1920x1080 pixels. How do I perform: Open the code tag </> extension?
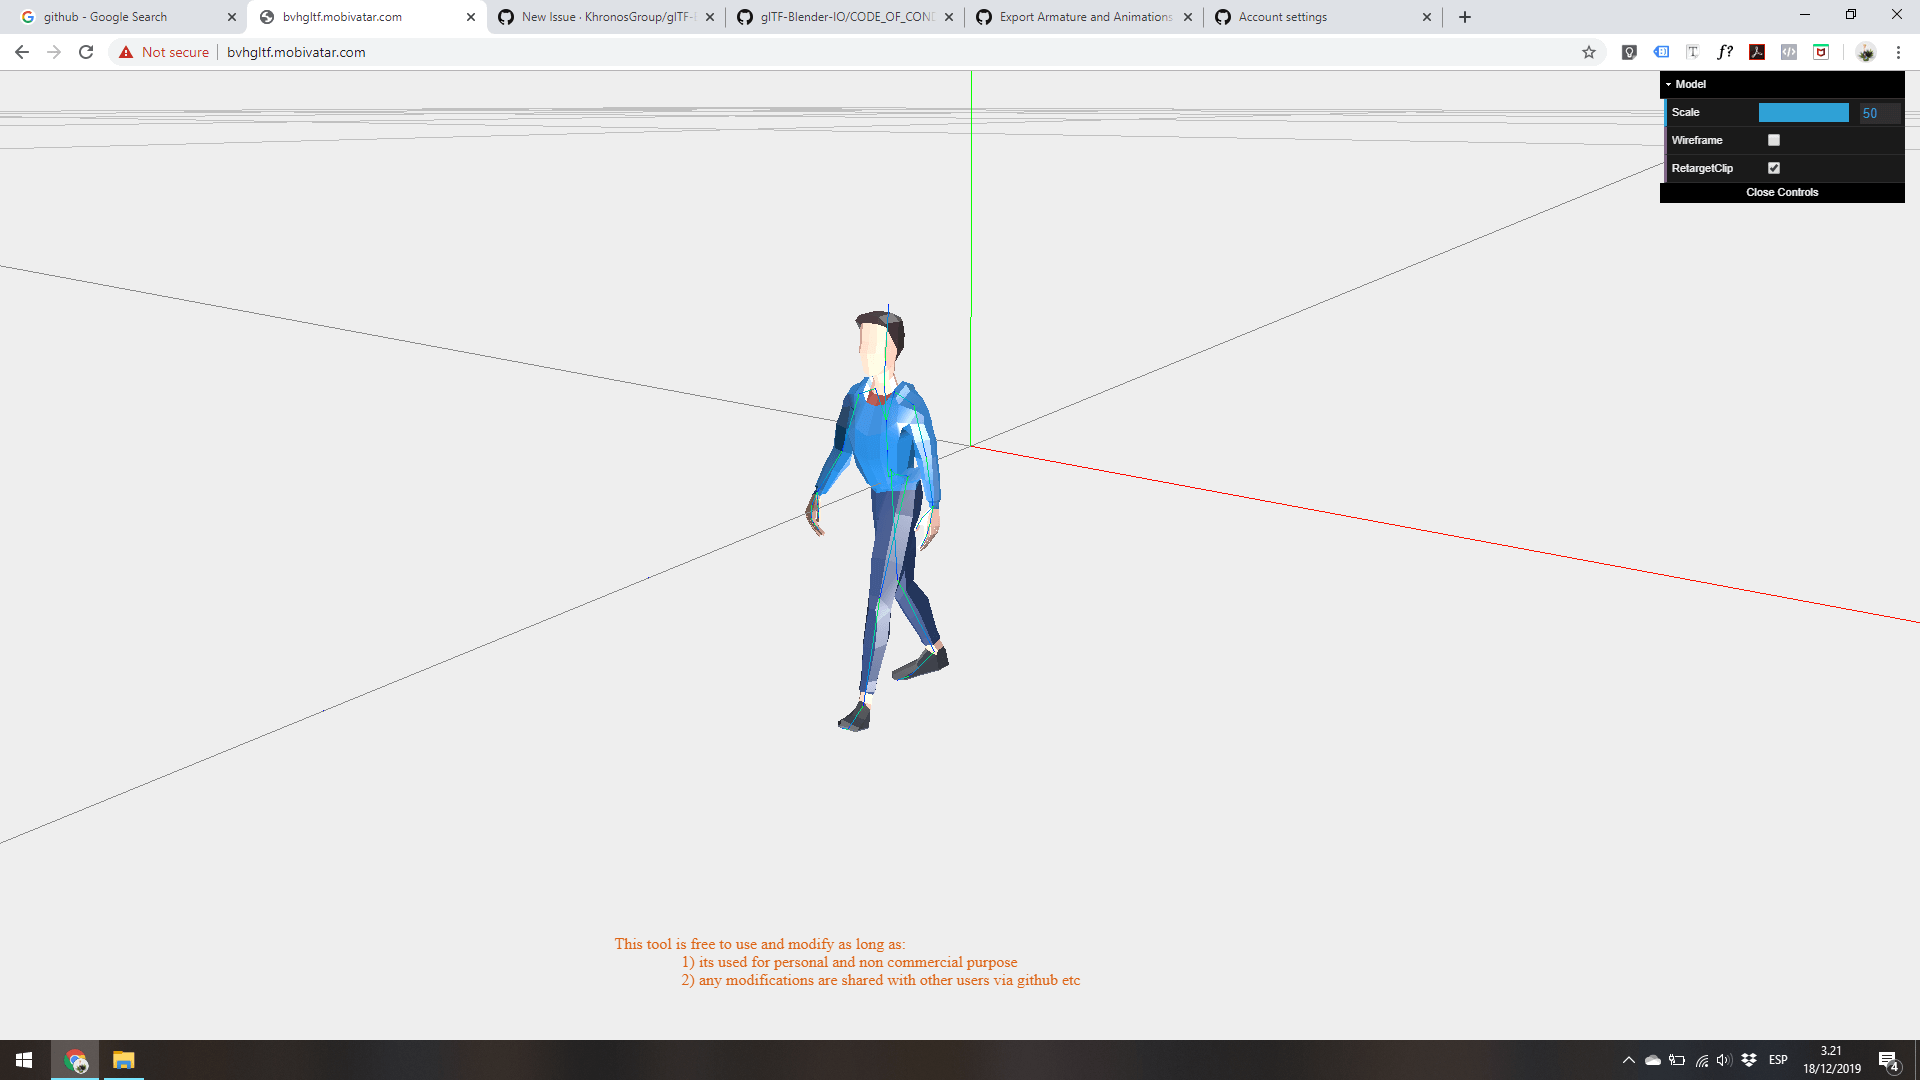1789,52
